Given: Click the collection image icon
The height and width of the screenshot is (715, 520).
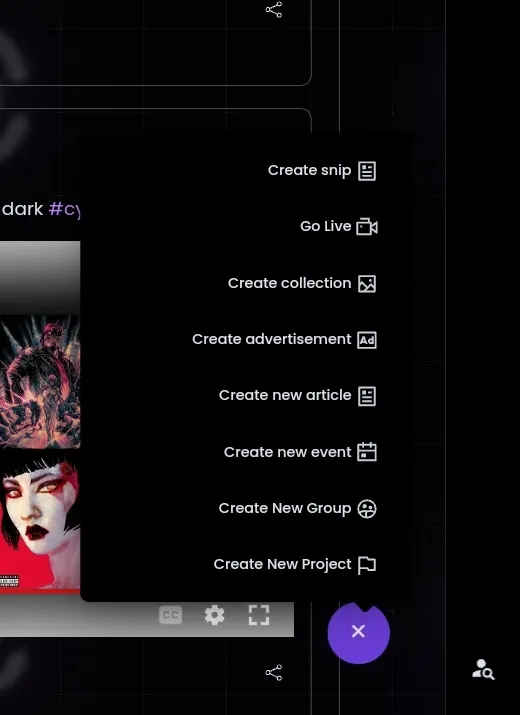Looking at the screenshot, I should [x=367, y=284].
